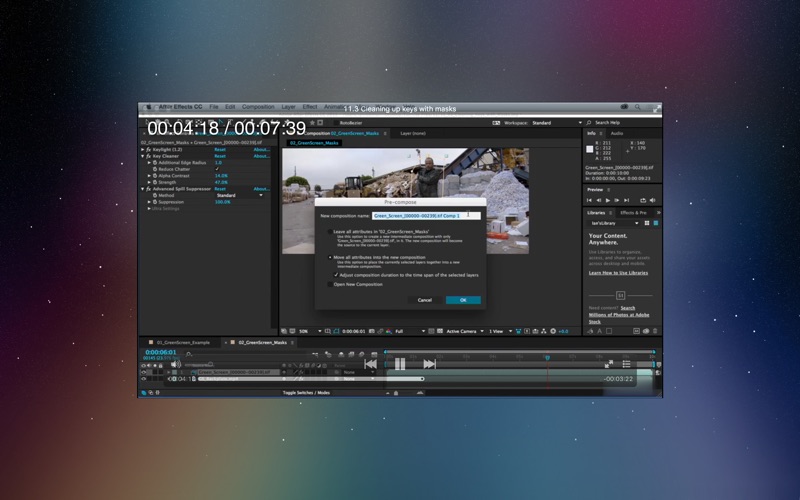The height and width of the screenshot is (500, 800).
Task: Toggle the loop icon in Preview panel
Action: 643,201
